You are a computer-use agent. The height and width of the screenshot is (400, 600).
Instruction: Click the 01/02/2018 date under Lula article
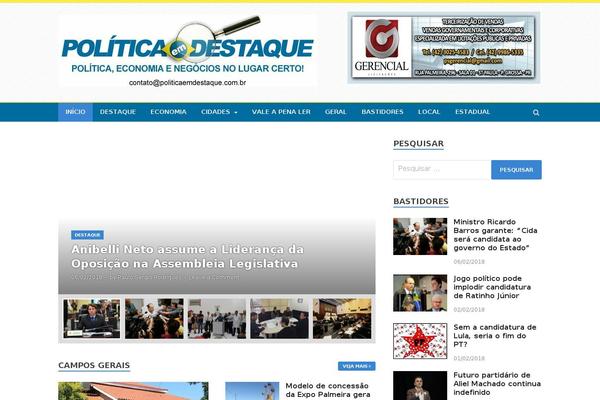click(x=469, y=358)
